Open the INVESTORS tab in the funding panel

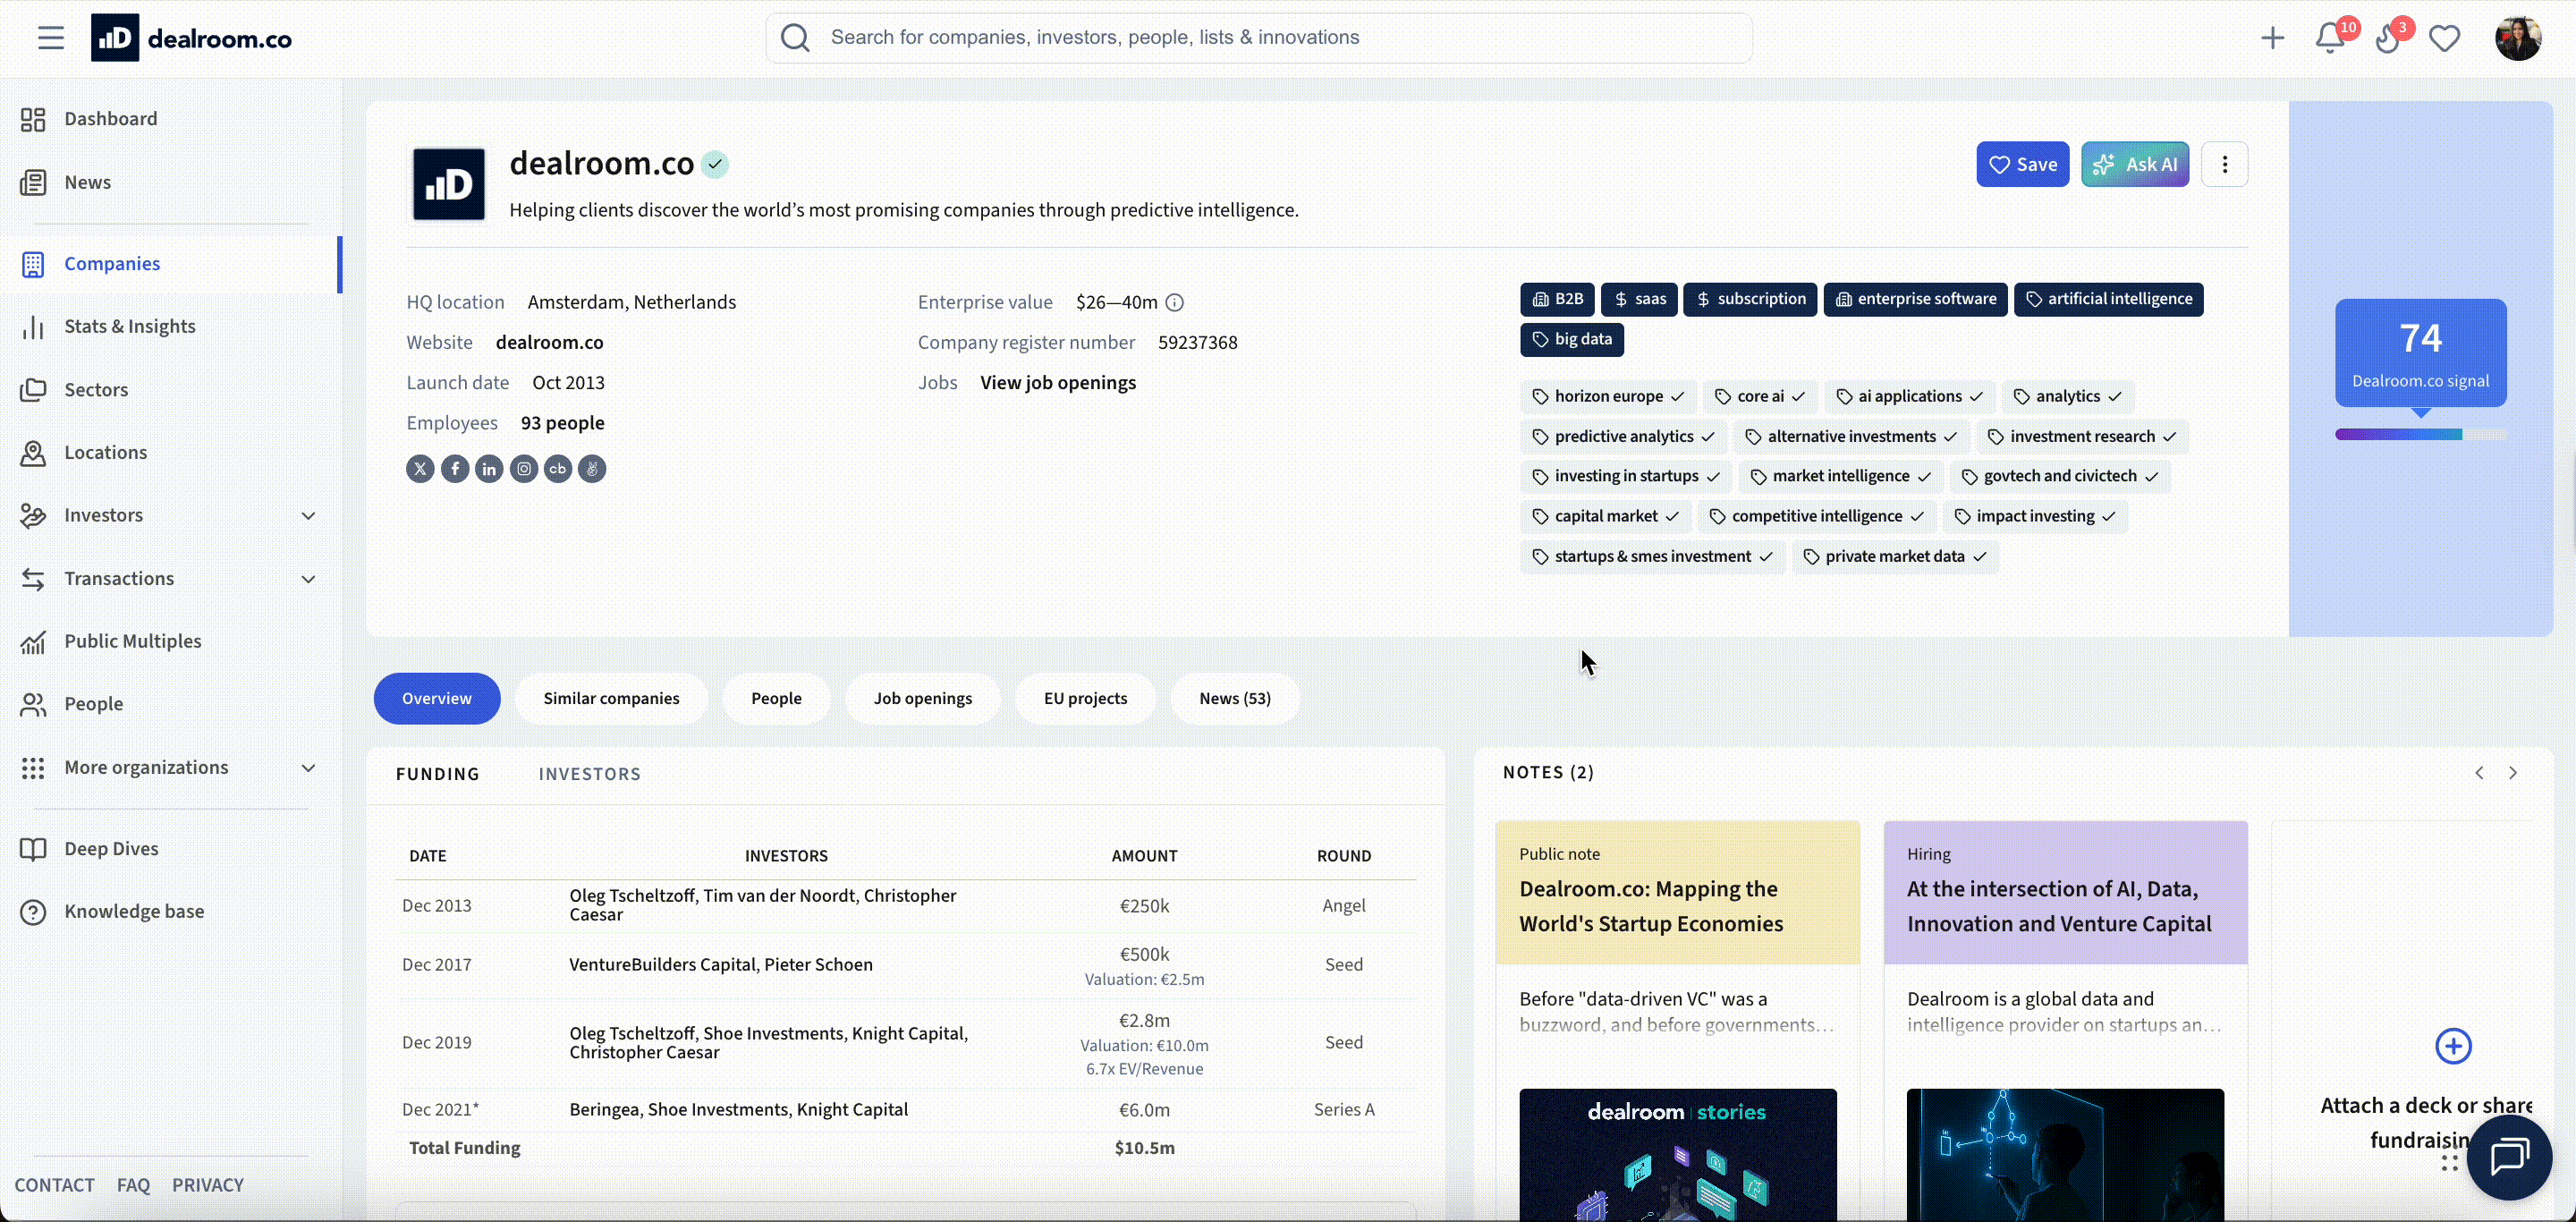tap(589, 773)
